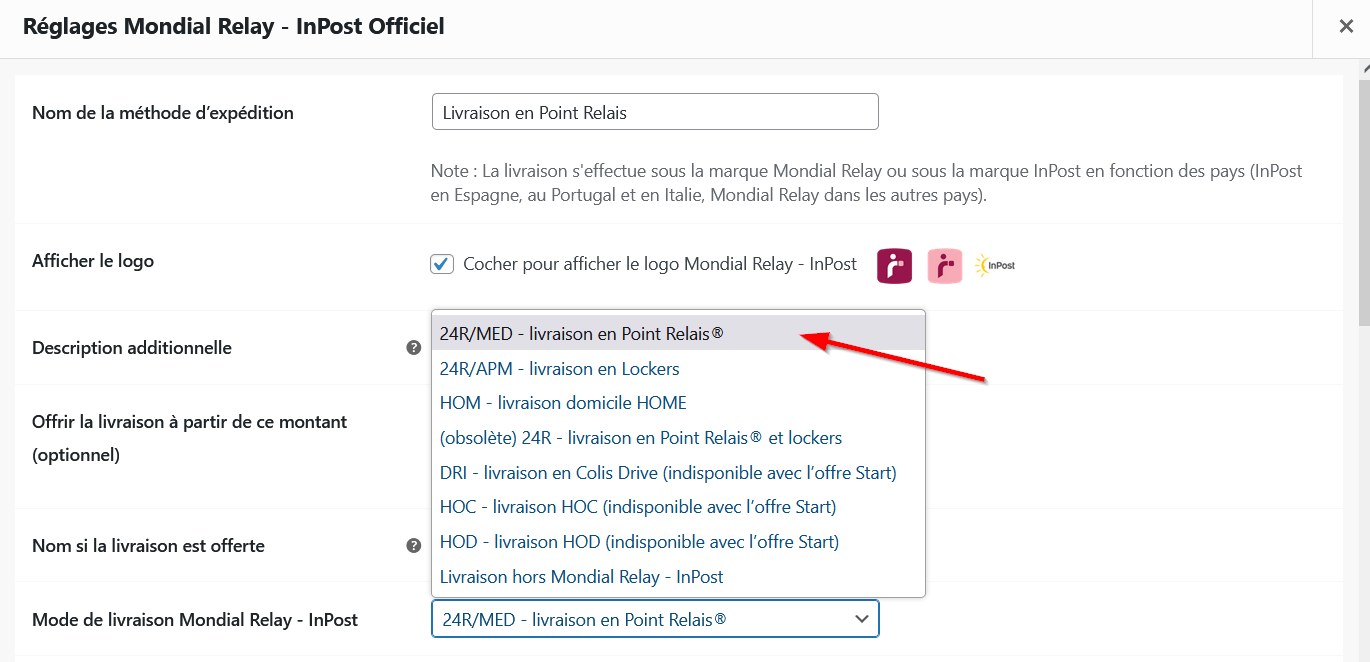Screen dimensions: 1370x662
Task: Click inside the Livraison en Point Relais text box
Action: [654, 111]
